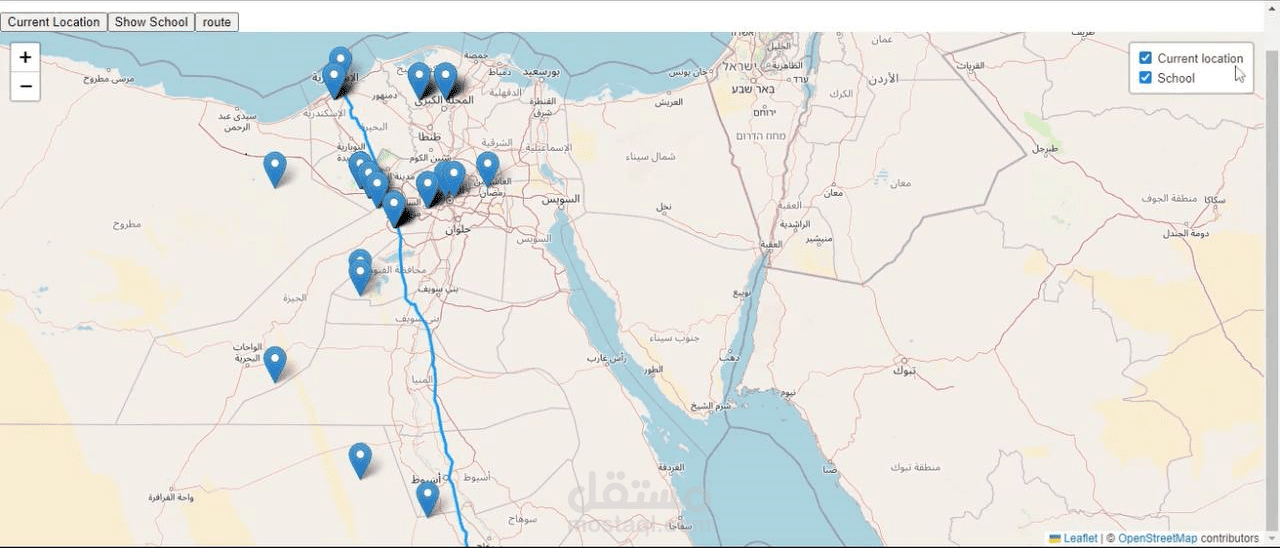
Task: Select the front marker of the Fayoum pair
Action: (360, 277)
